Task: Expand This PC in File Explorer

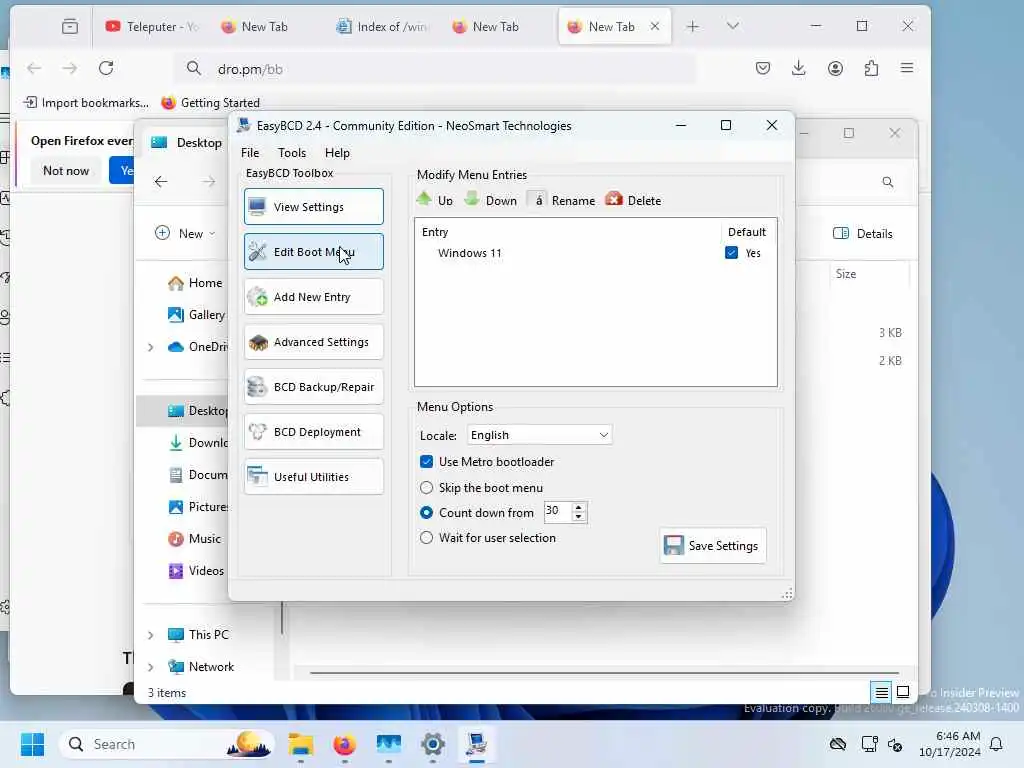Action: [151, 635]
